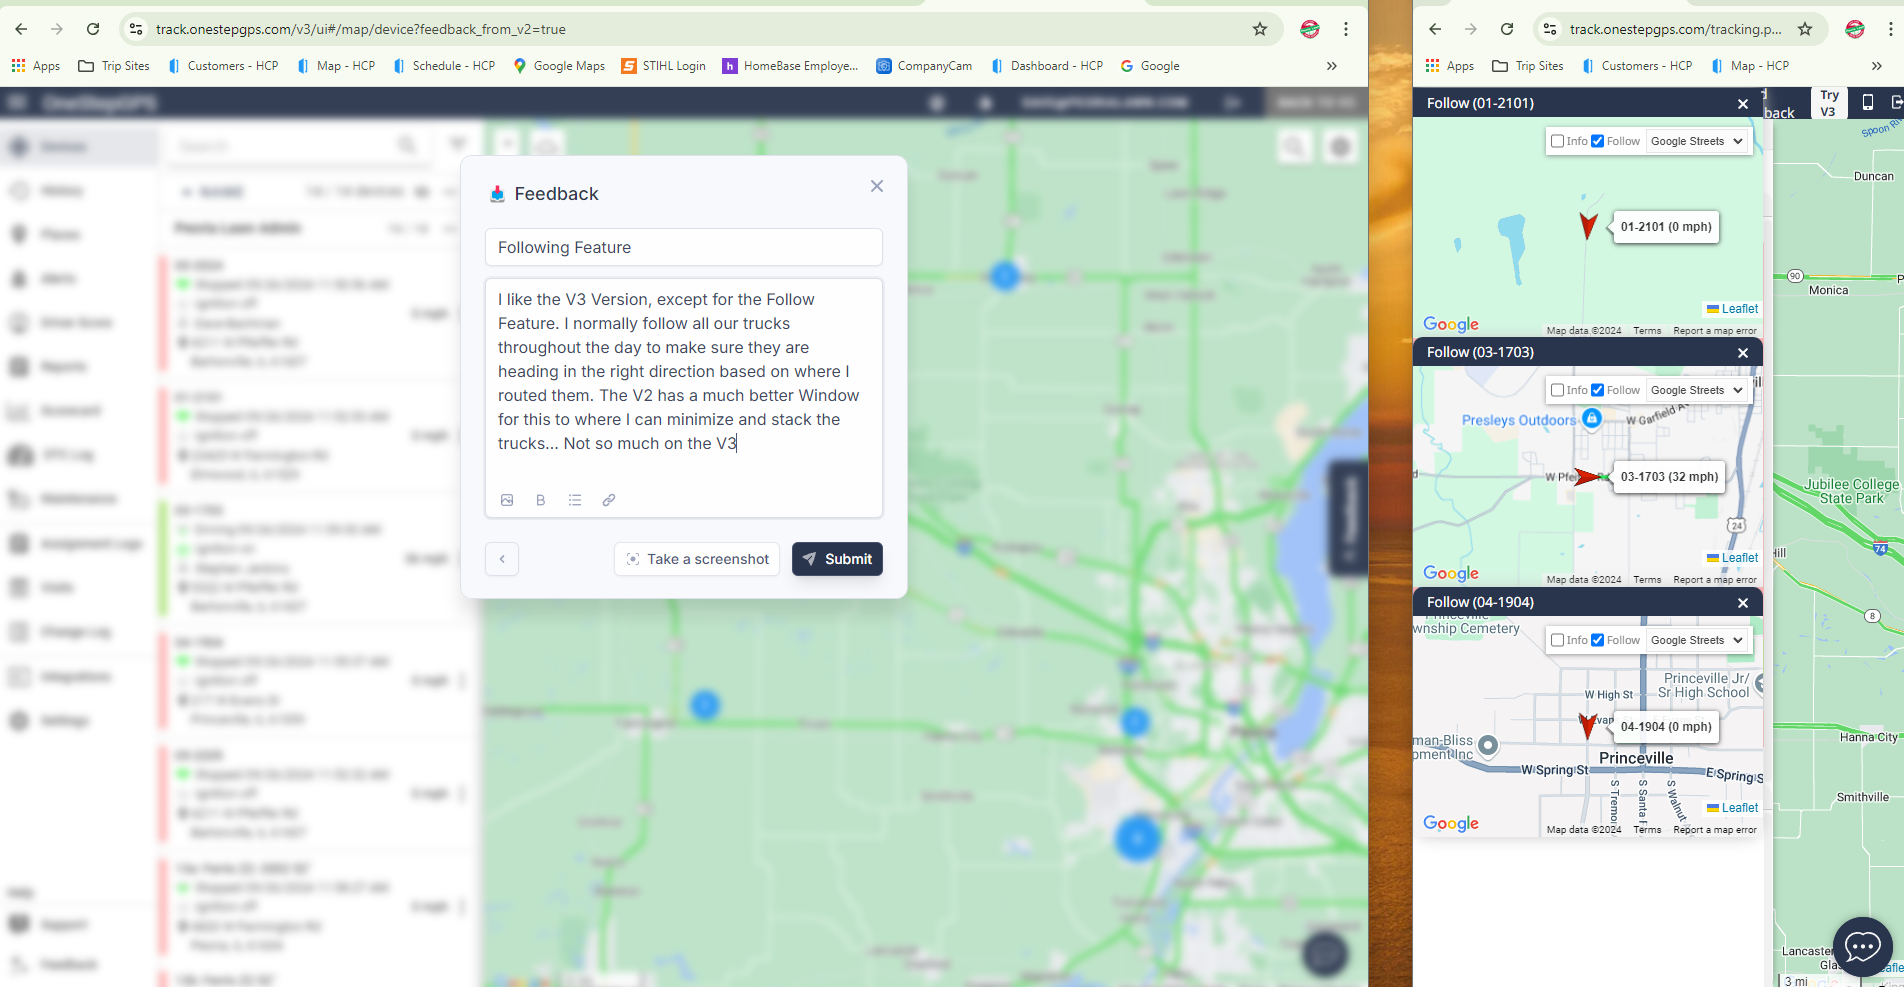Uncheck Follow checkbox in 04-1904 panel
The image size is (1904, 987).
tap(1597, 640)
